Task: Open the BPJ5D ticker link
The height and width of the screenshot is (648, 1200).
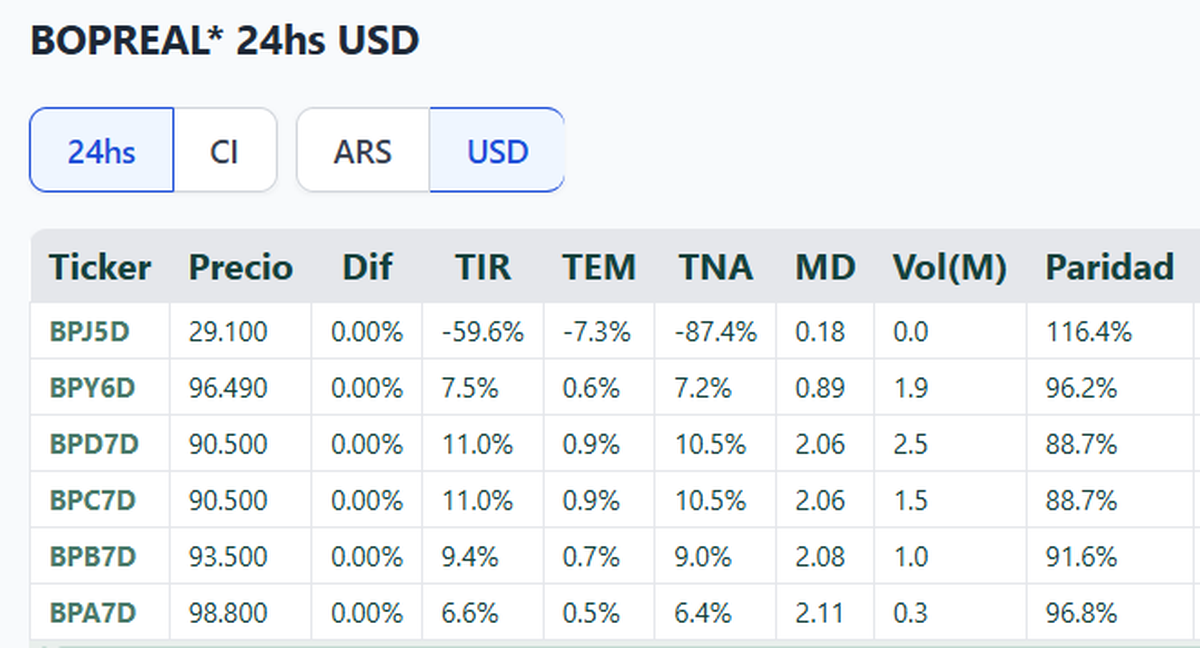Action: coord(90,331)
